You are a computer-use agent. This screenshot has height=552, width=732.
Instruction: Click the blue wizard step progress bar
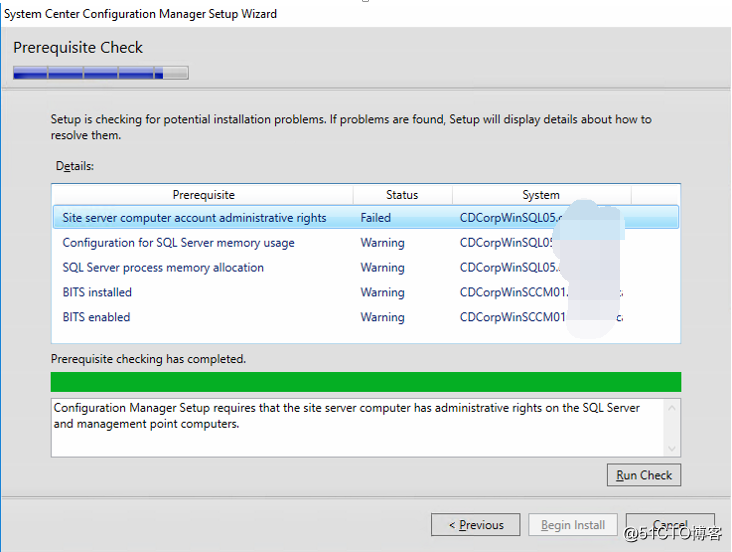[x=101, y=73]
